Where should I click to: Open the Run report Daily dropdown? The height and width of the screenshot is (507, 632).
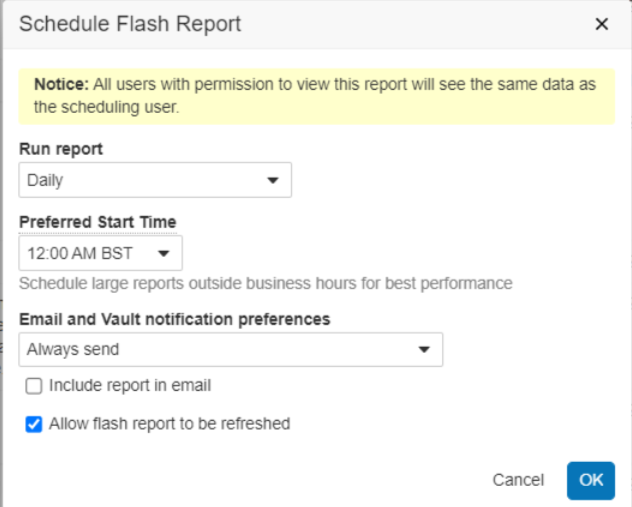155,181
